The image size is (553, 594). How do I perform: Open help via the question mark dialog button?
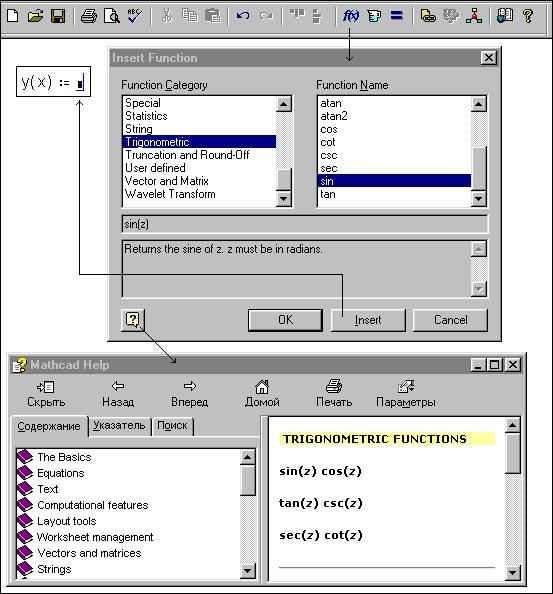pyautogui.click(x=133, y=320)
